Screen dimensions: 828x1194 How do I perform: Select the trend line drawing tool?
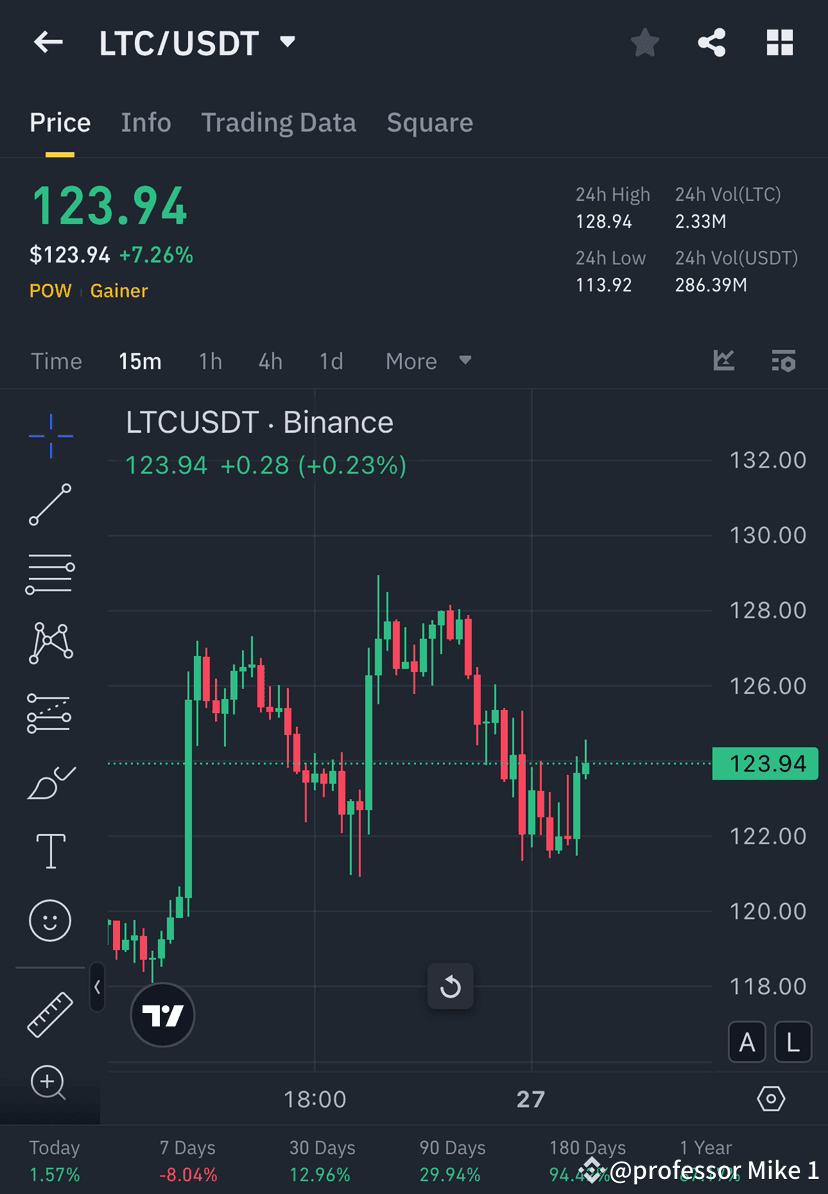[50, 505]
